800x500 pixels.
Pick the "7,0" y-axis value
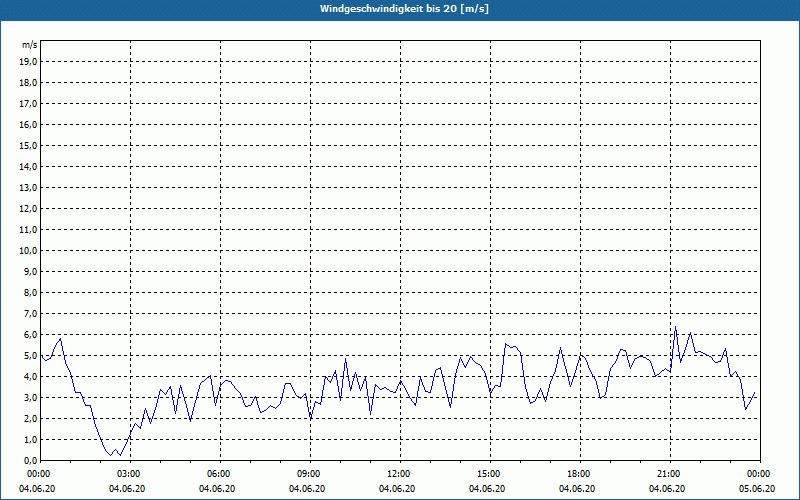pos(31,313)
